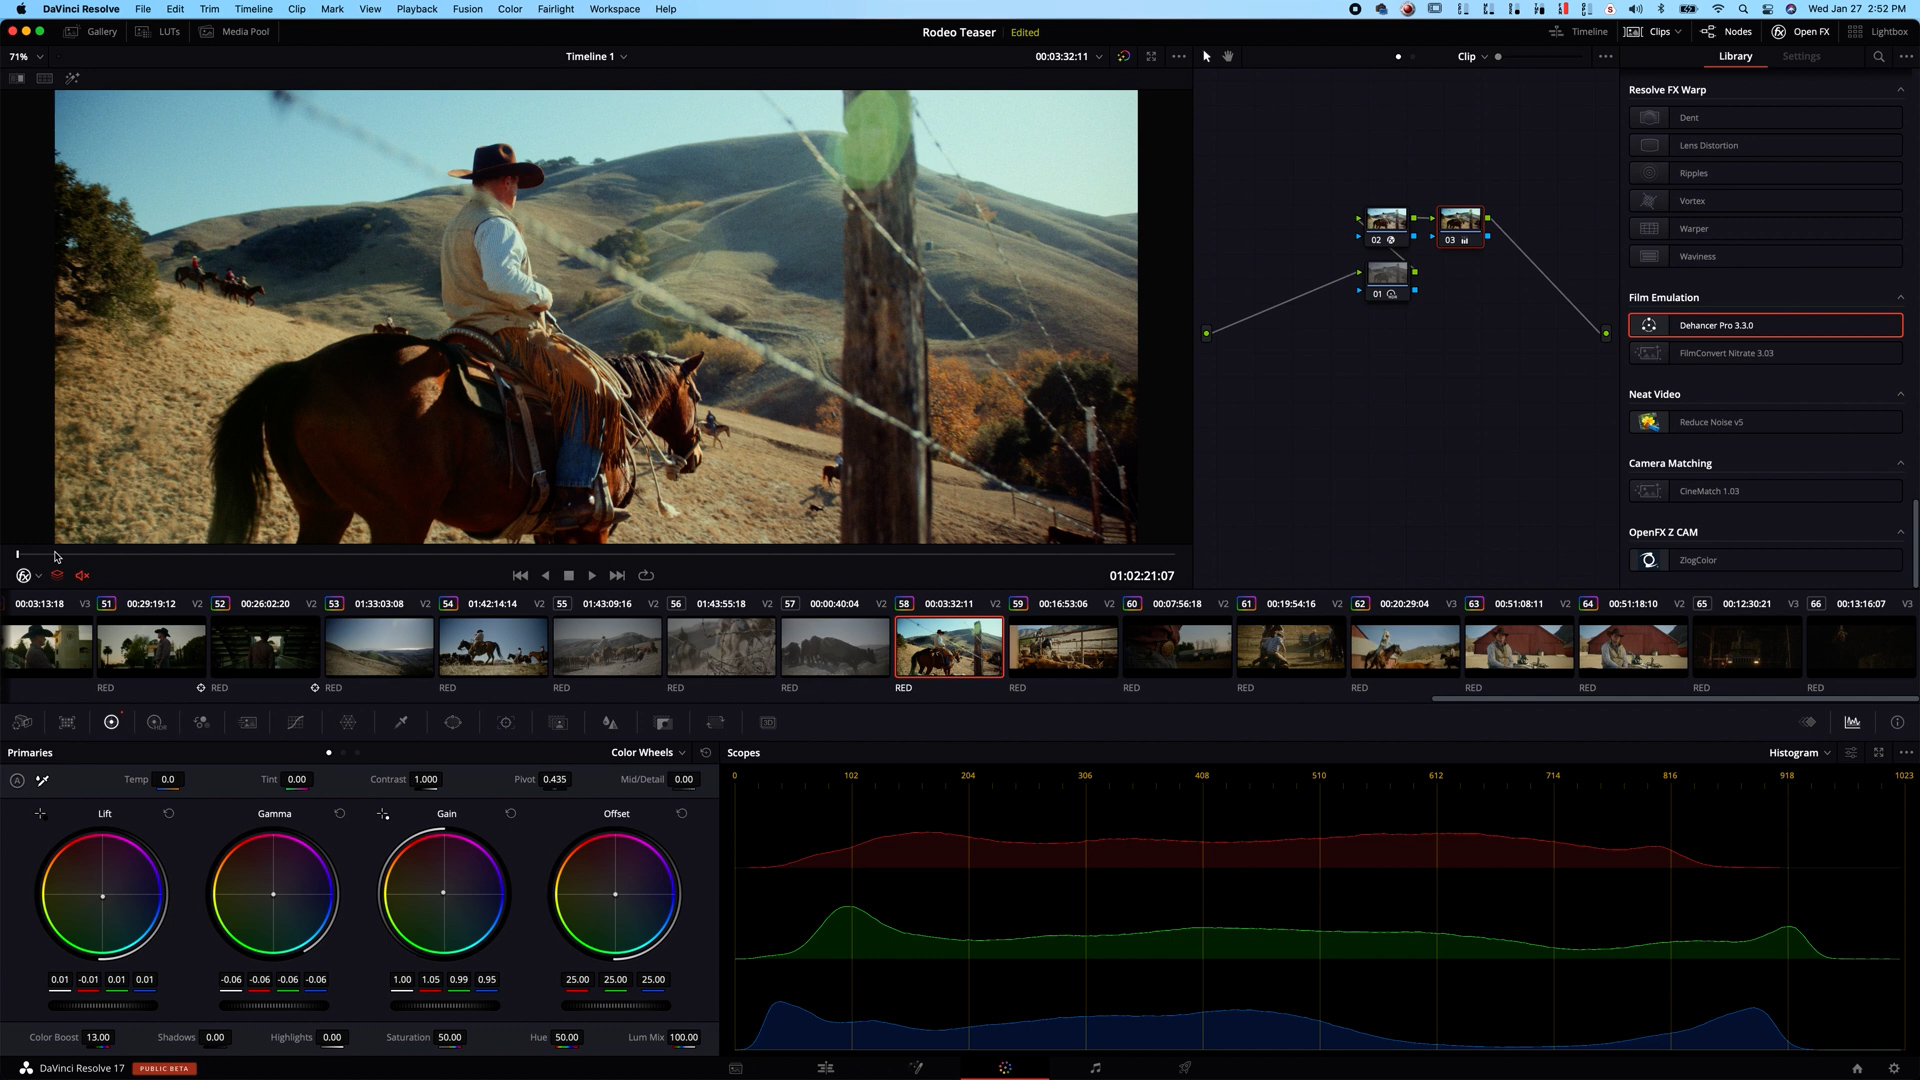The image size is (1920, 1080).
Task: Open the Color menu in menu bar
Action: click(510, 9)
